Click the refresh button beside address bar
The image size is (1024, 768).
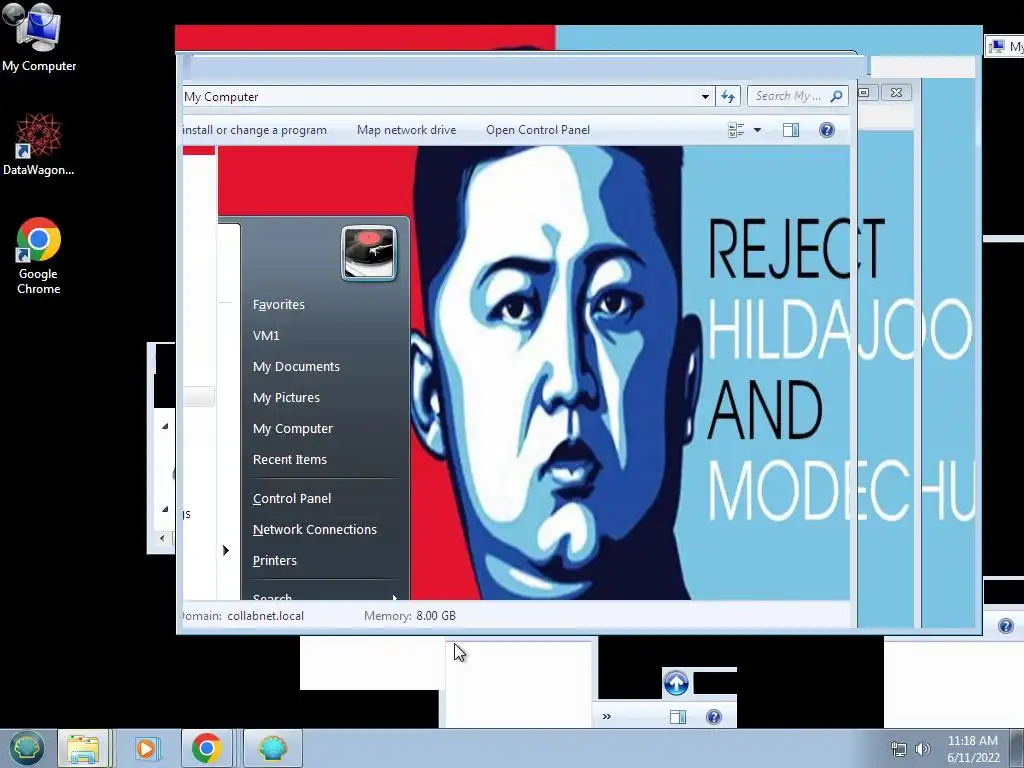tap(728, 97)
